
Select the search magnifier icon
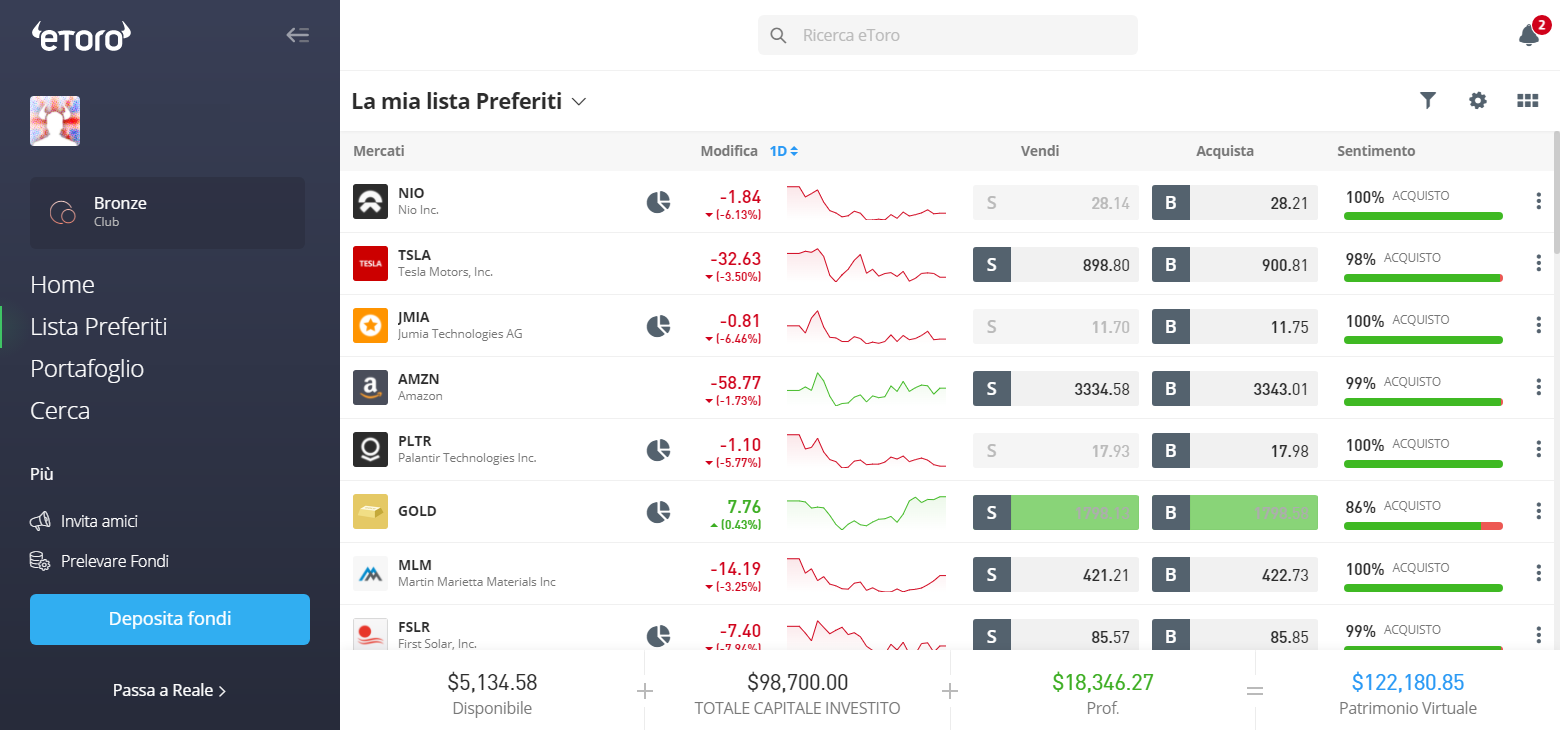[779, 34]
